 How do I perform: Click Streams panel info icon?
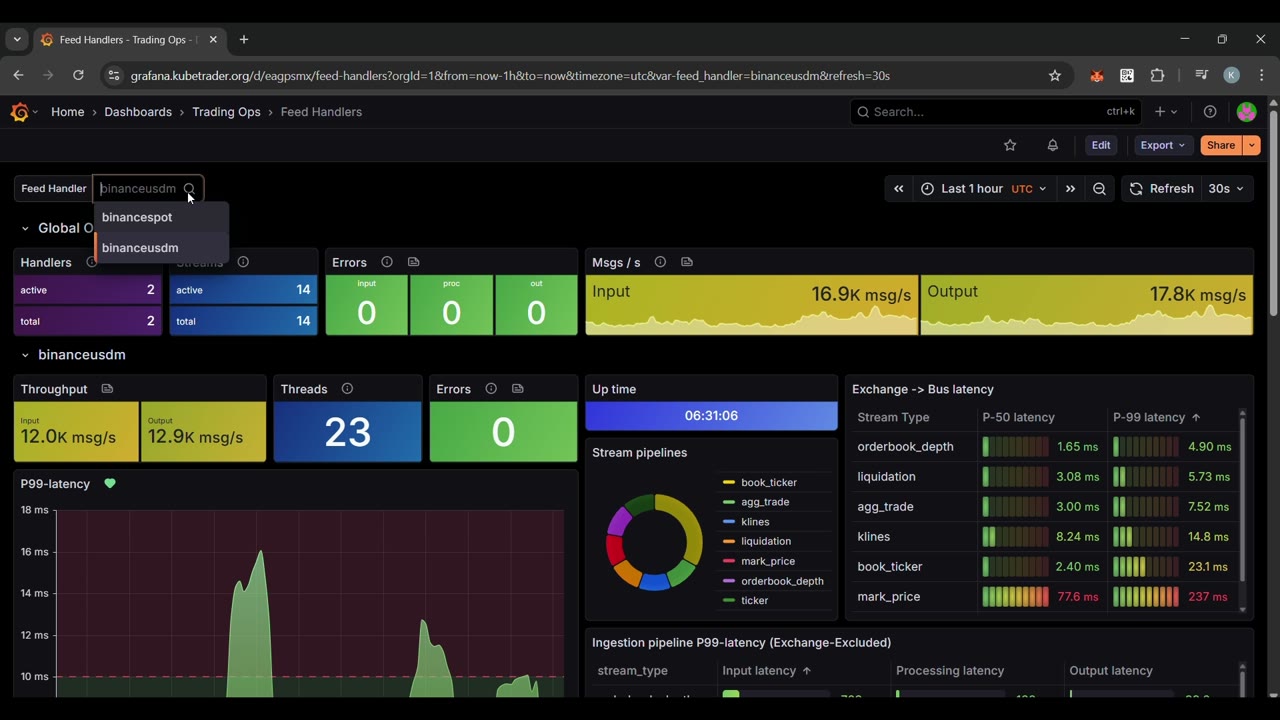[x=243, y=262]
